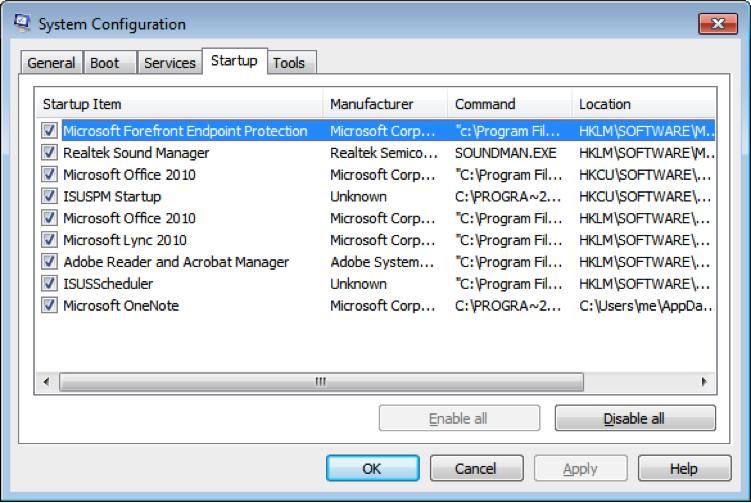Click the Disable all button
Image resolution: width=751 pixels, height=503 pixels.
pos(635,418)
